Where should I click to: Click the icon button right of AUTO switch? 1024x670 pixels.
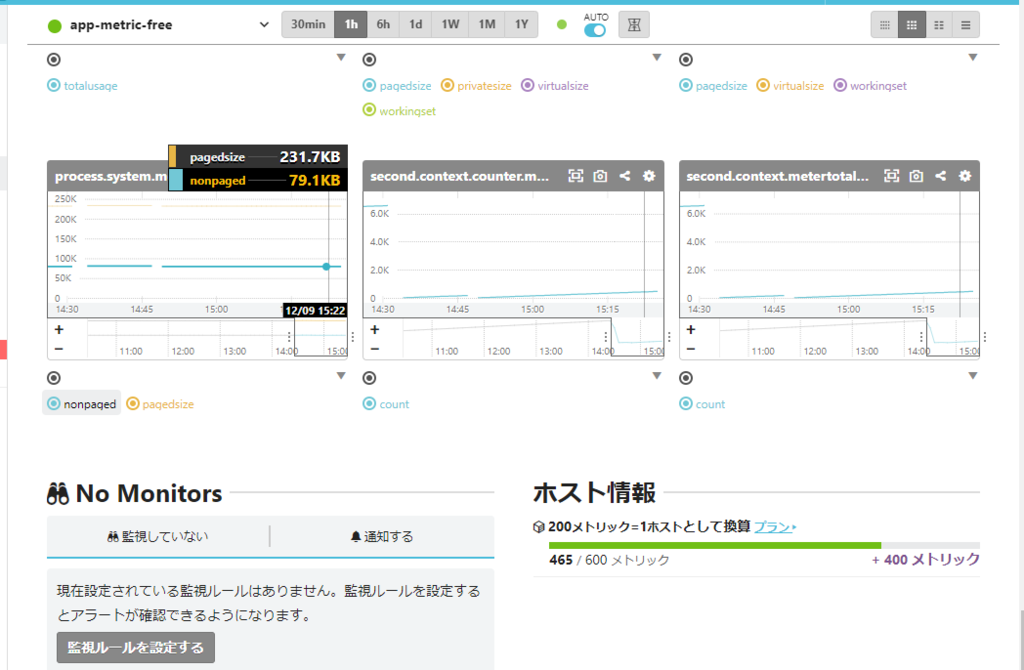[633, 25]
